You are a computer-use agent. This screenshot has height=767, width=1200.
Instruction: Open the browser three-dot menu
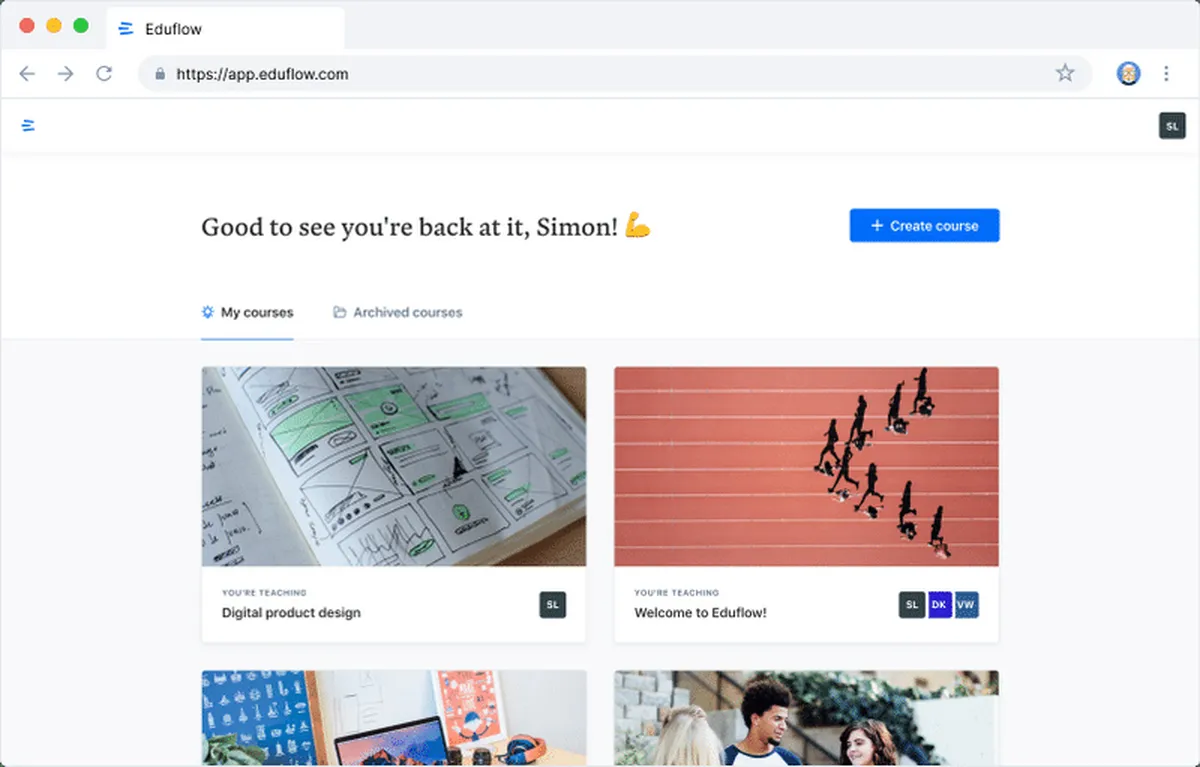click(x=1166, y=73)
